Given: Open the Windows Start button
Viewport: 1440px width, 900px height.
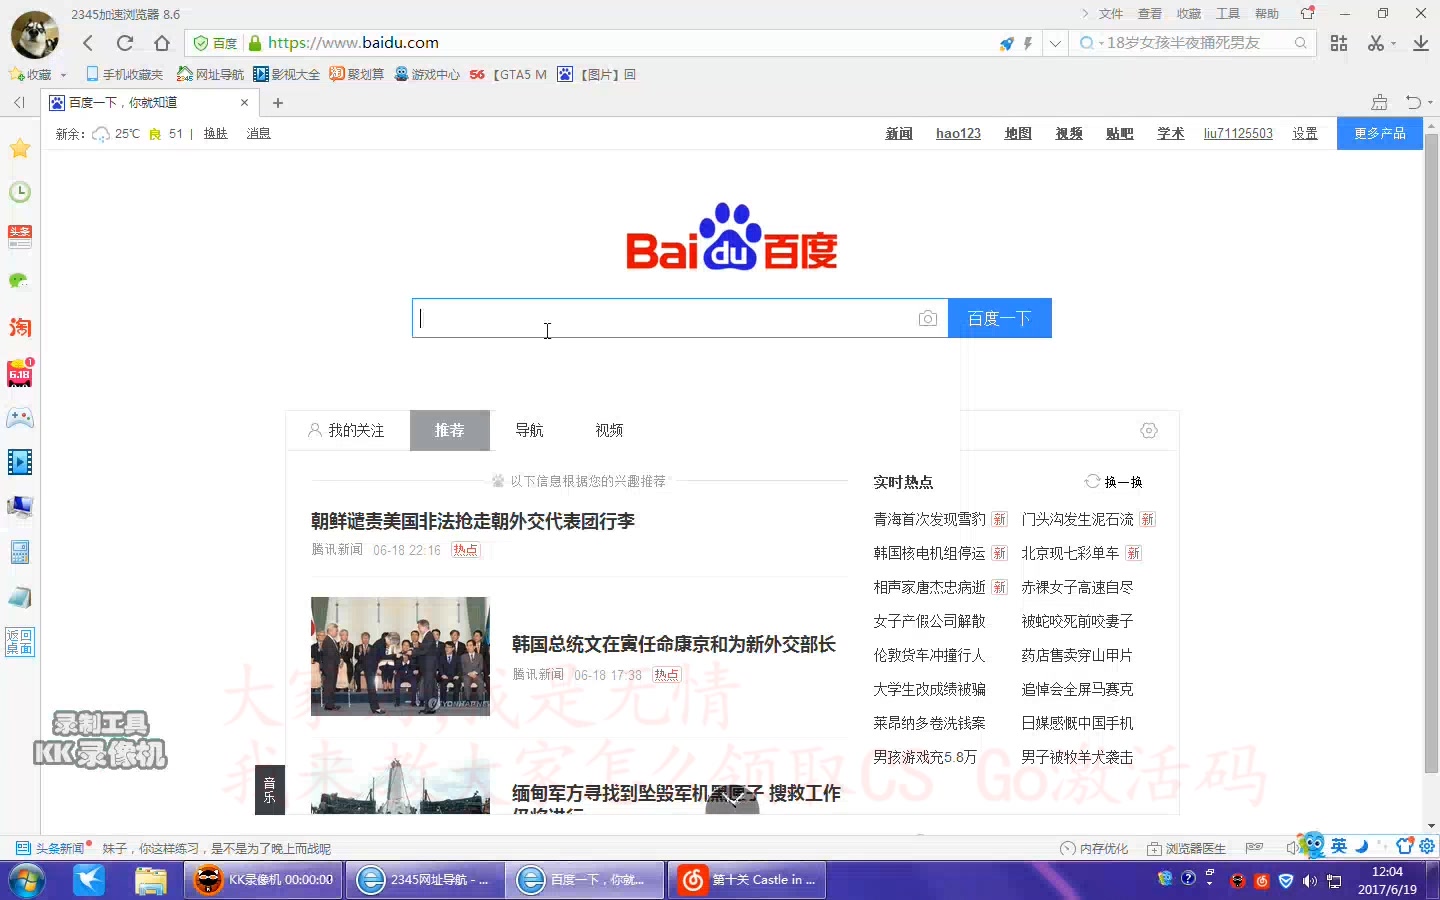Looking at the screenshot, I should [27, 880].
